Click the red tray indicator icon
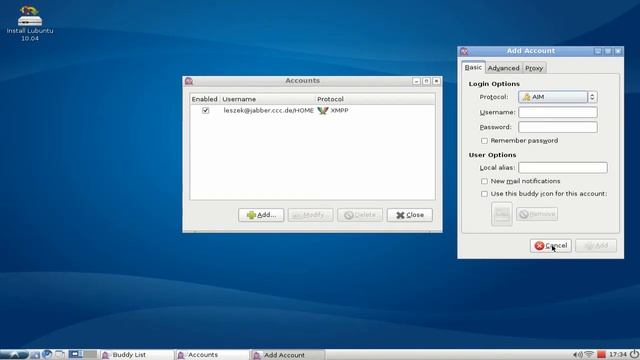The image size is (640, 360). [x=601, y=354]
